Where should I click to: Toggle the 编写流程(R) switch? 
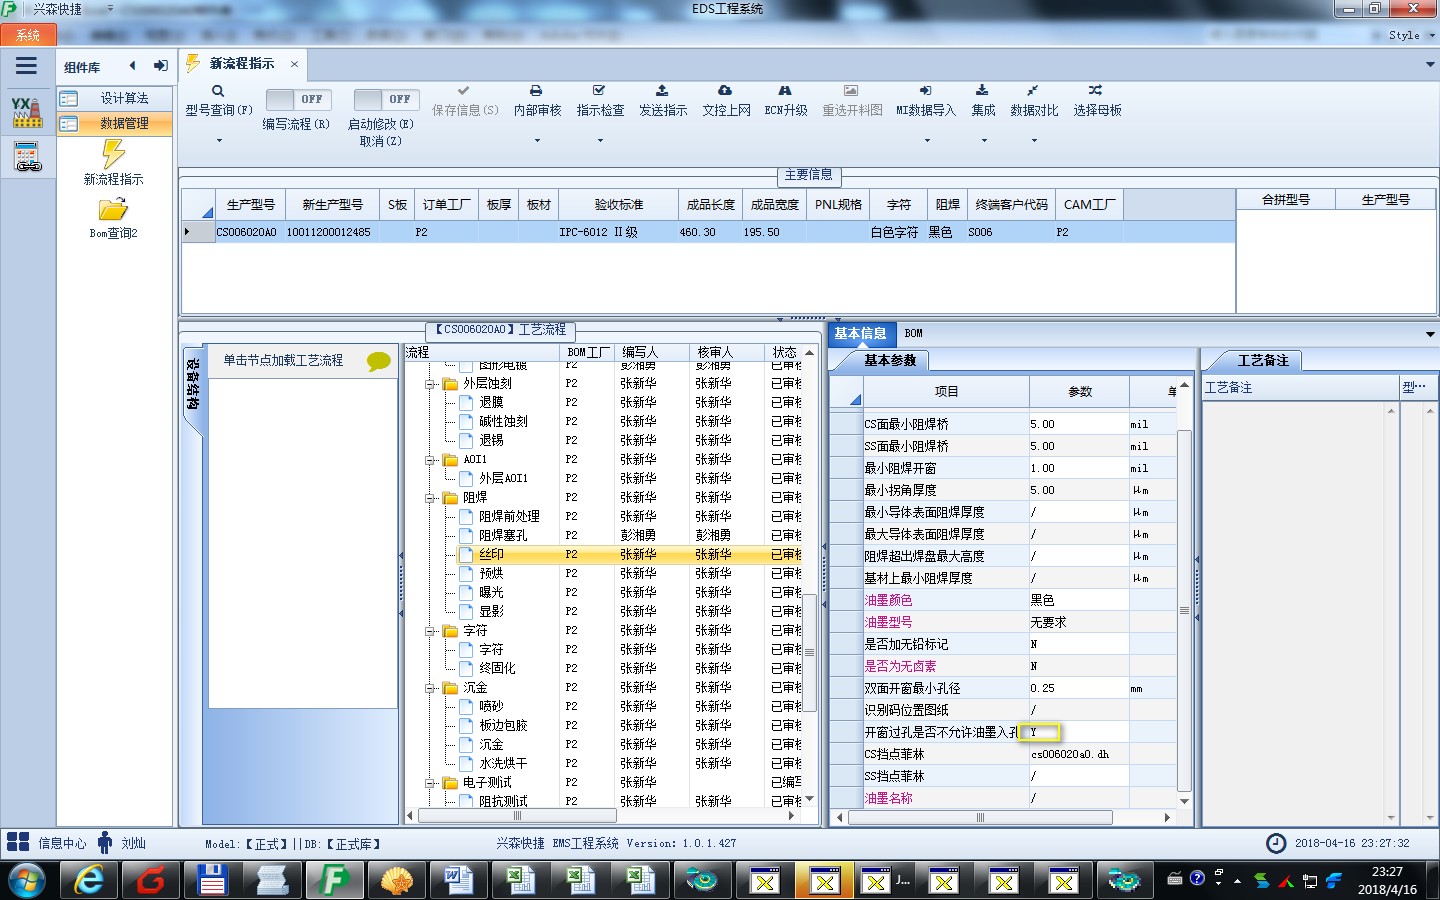[297, 99]
